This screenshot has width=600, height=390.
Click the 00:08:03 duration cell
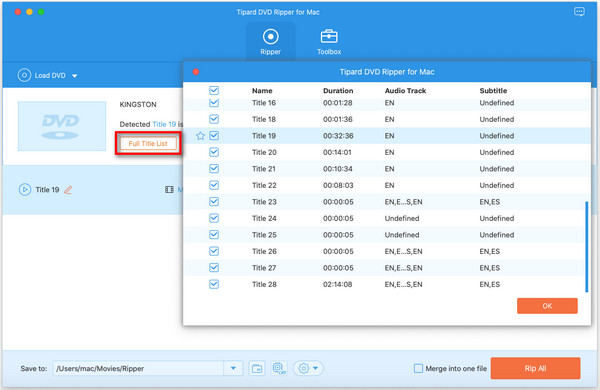click(x=338, y=185)
